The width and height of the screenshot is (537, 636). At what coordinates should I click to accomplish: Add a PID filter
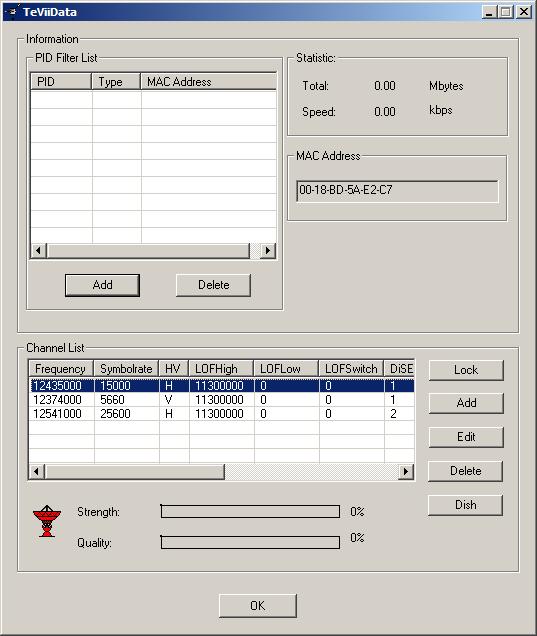[102, 285]
